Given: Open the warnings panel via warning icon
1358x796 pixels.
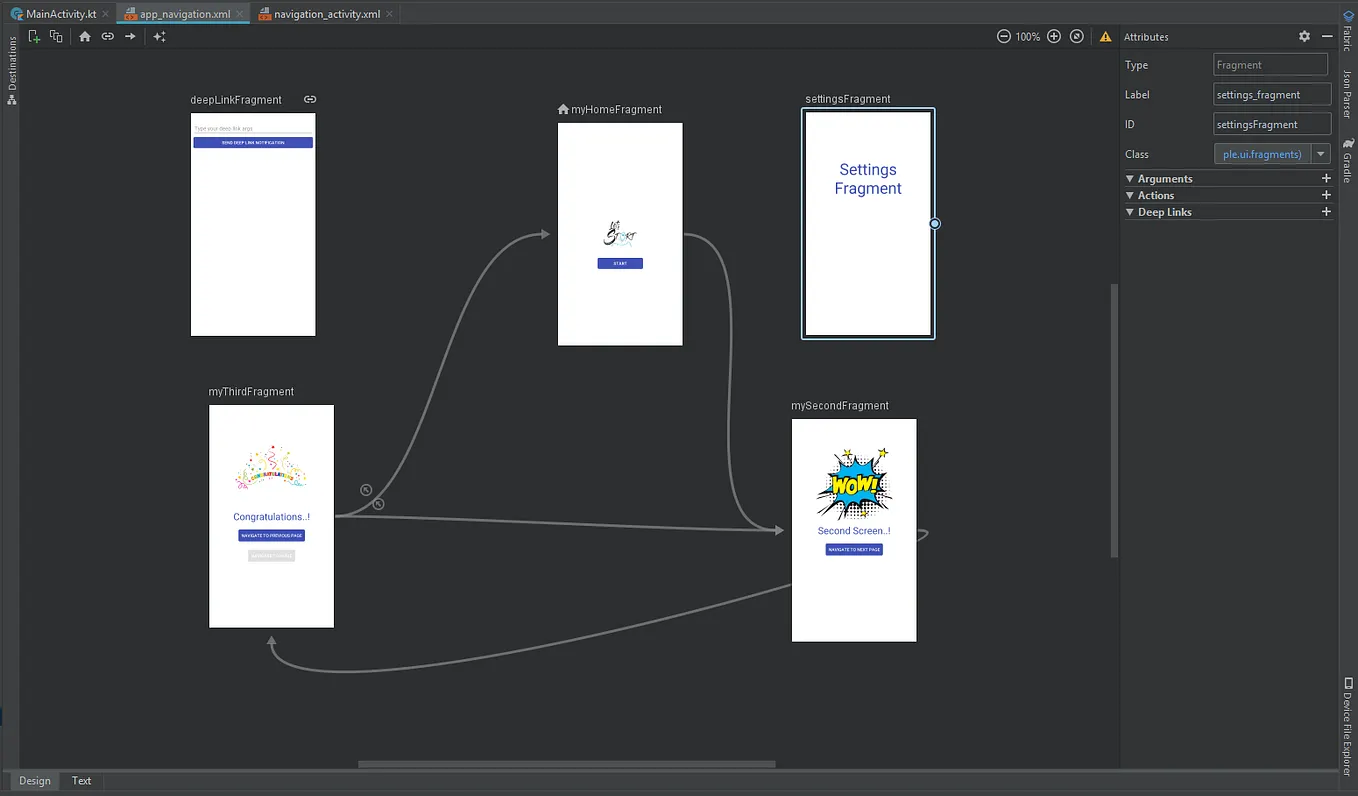Looking at the screenshot, I should click(1106, 36).
